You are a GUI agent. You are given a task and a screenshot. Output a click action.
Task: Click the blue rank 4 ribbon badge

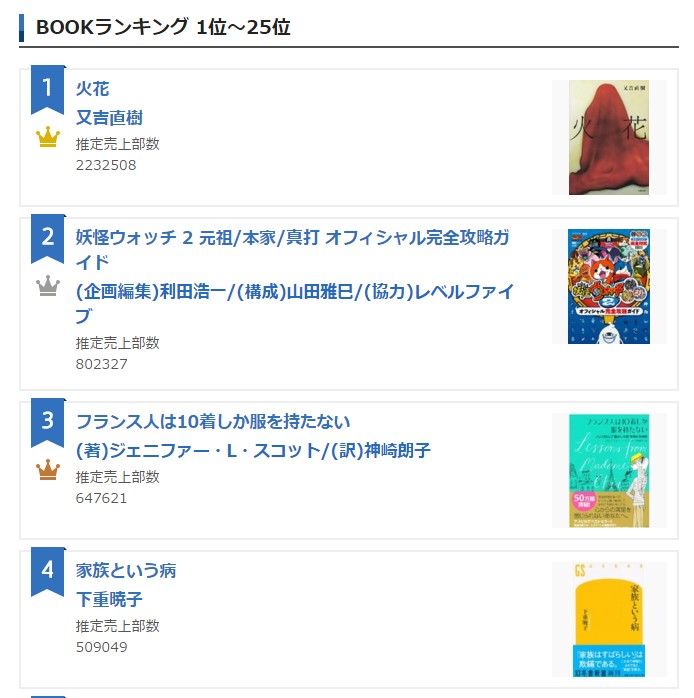point(47,571)
